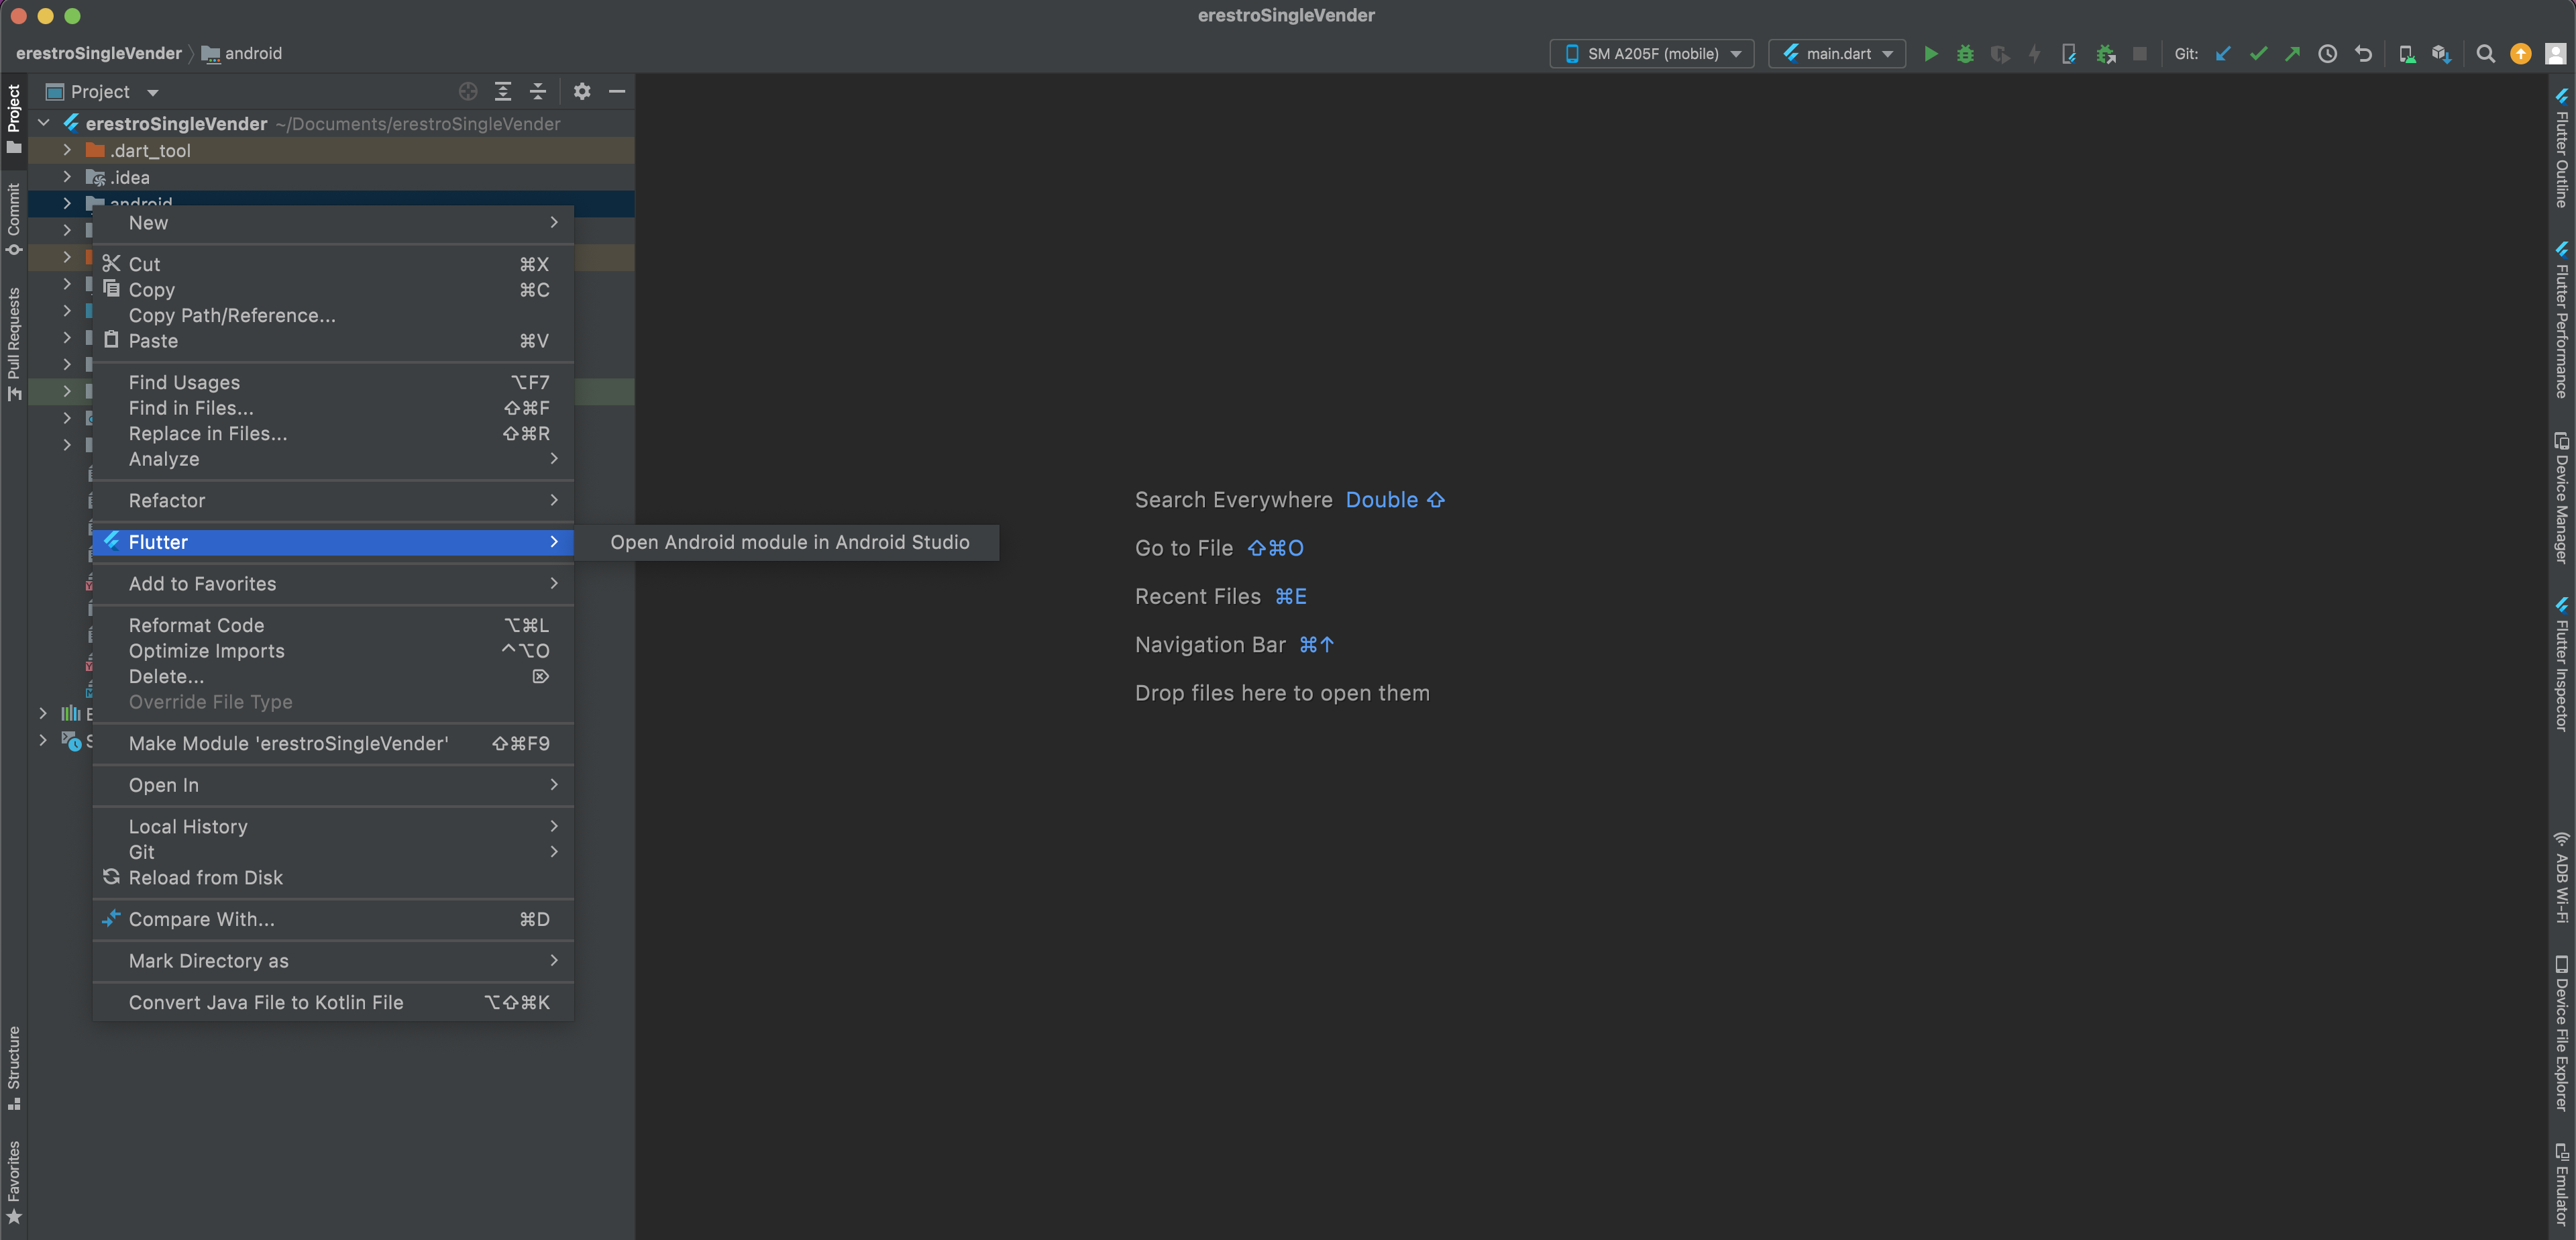Expand Analyze submenu in context menu
2576x1240 pixels.
333,459
